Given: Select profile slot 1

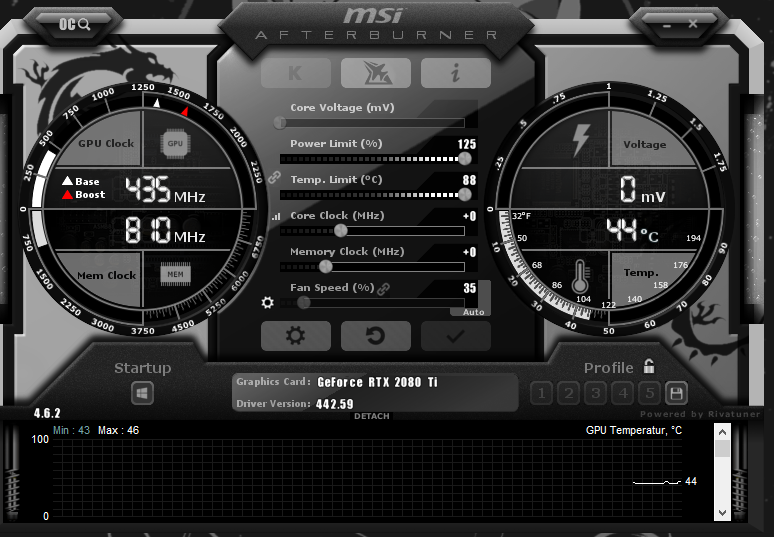Looking at the screenshot, I should pyautogui.click(x=542, y=393).
